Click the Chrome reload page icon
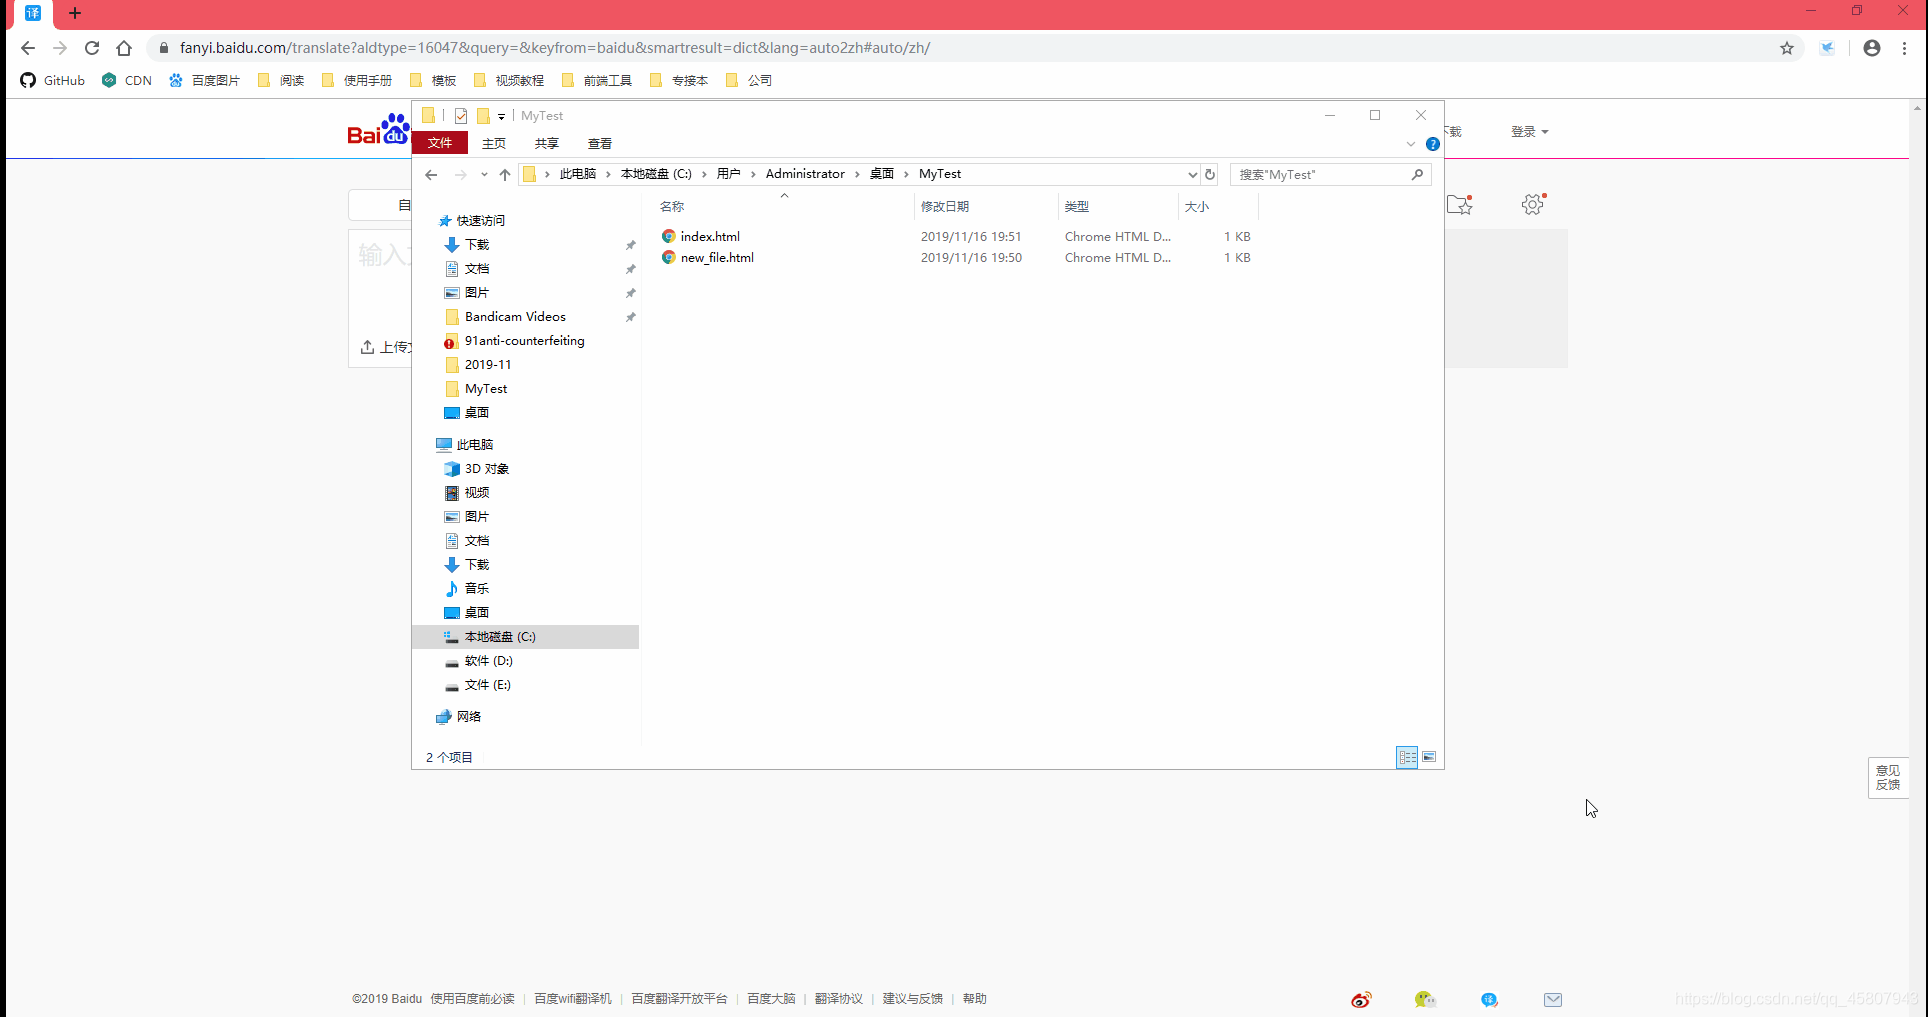The image size is (1928, 1017). pyautogui.click(x=92, y=48)
